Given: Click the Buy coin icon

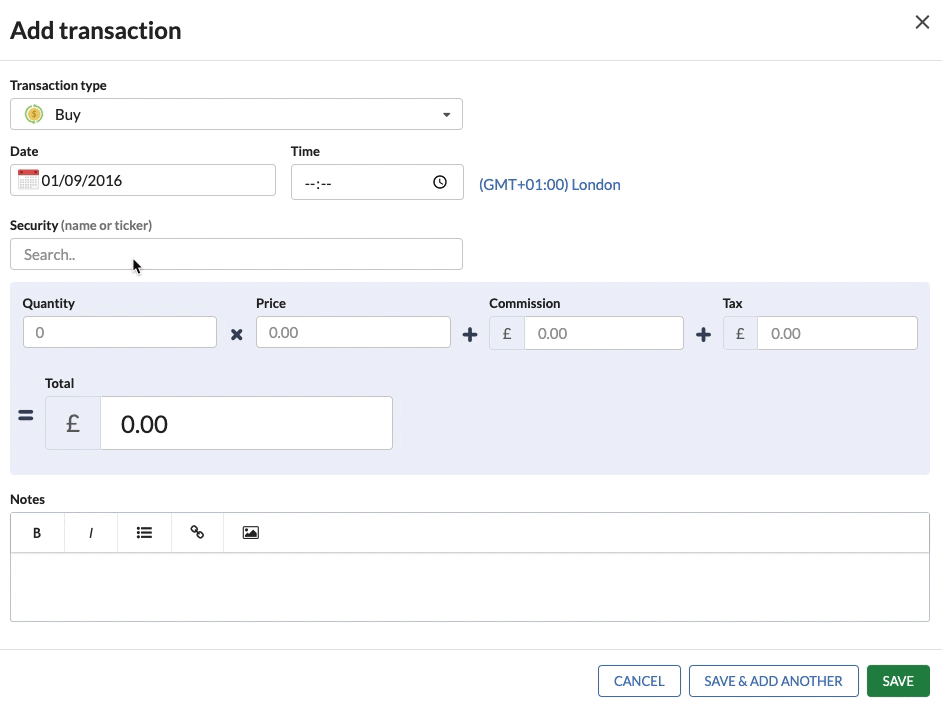Looking at the screenshot, I should pos(34,114).
